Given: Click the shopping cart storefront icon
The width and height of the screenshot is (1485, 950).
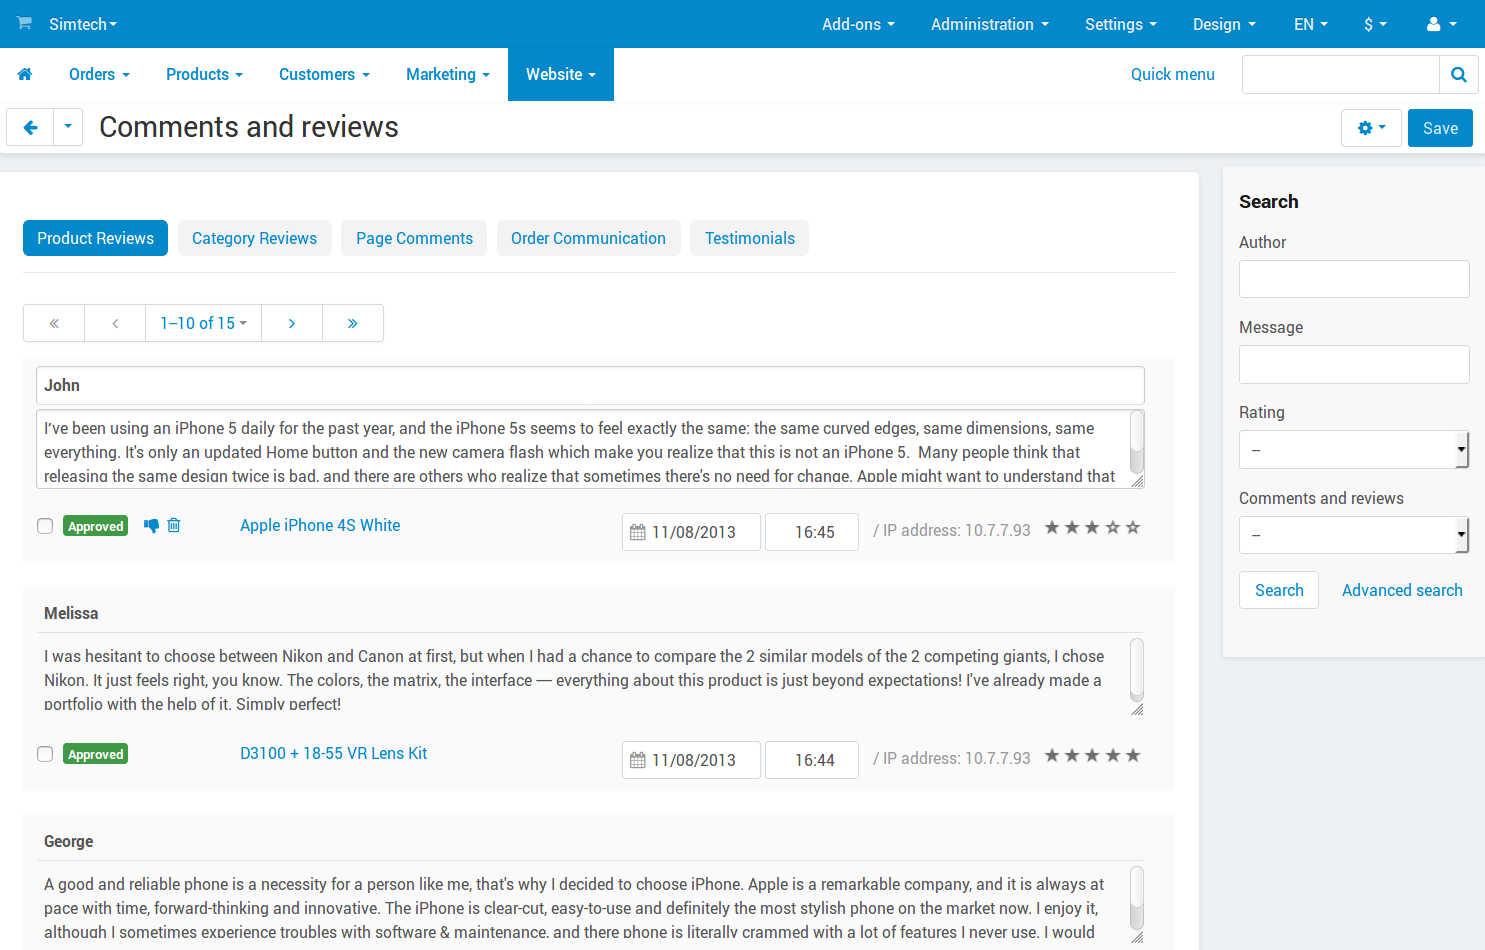Looking at the screenshot, I should [x=24, y=23].
